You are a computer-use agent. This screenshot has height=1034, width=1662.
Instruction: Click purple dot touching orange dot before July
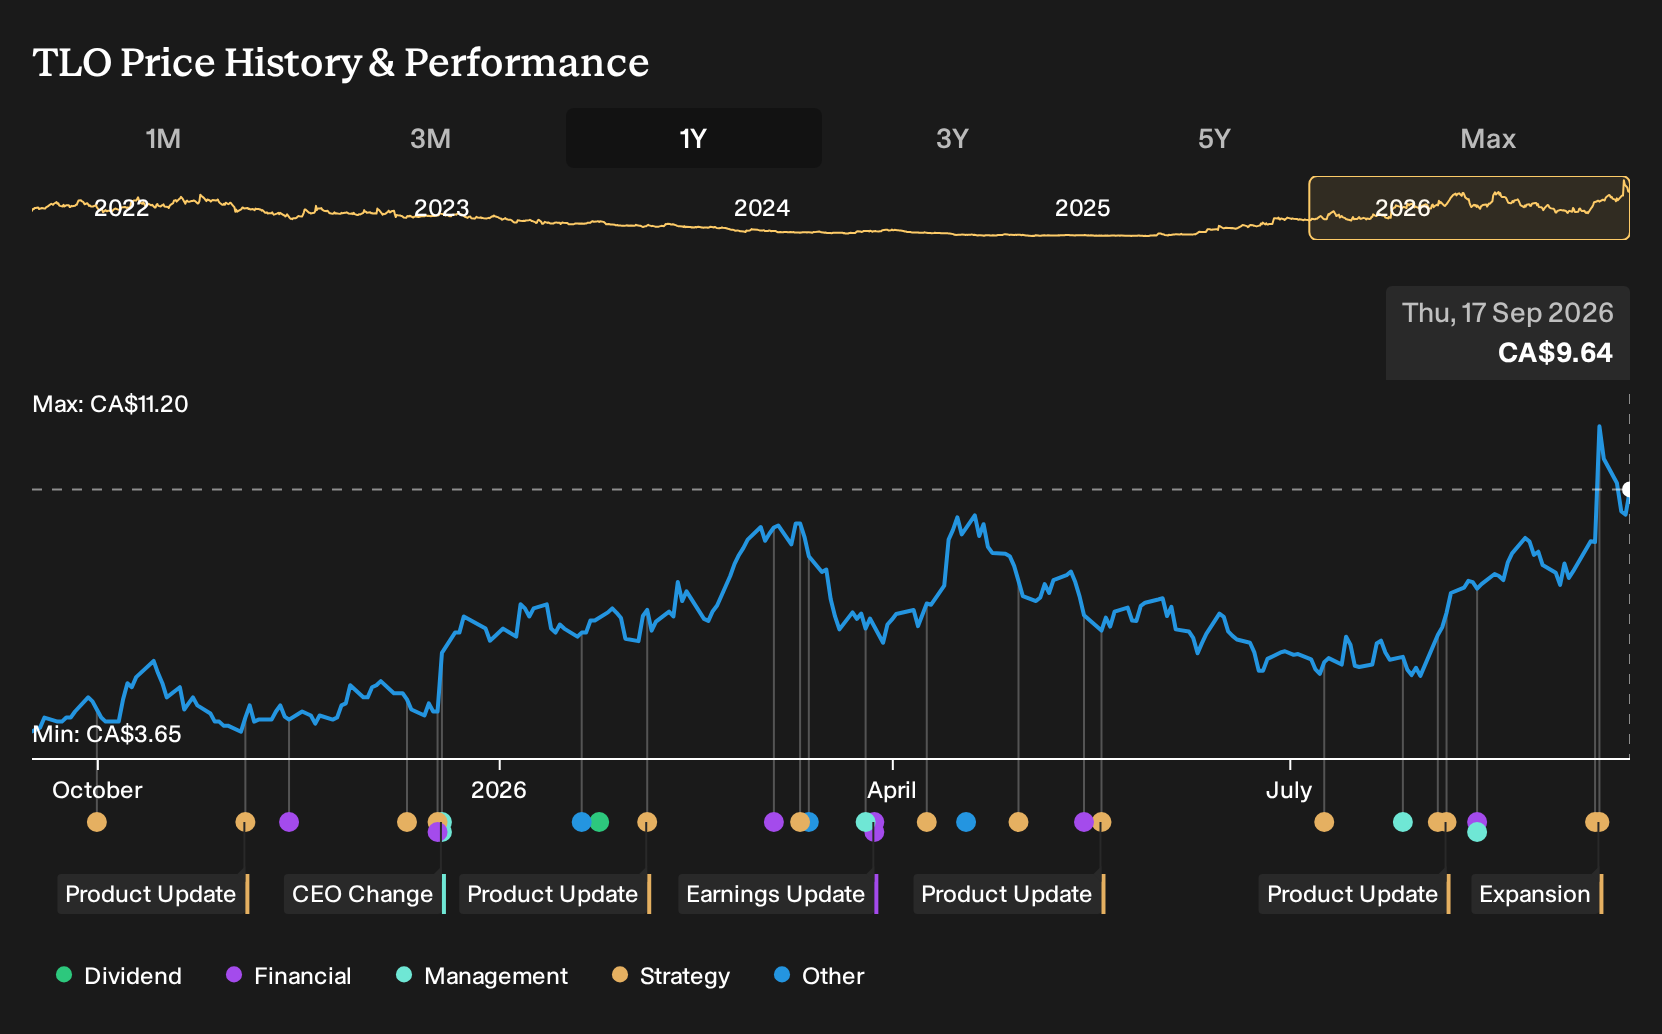(1083, 822)
